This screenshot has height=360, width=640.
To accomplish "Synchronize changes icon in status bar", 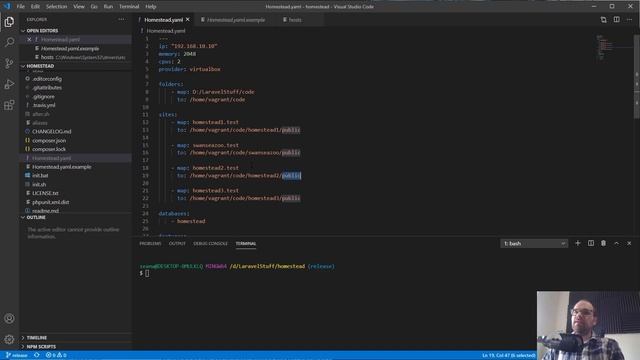I will [x=37, y=356].
